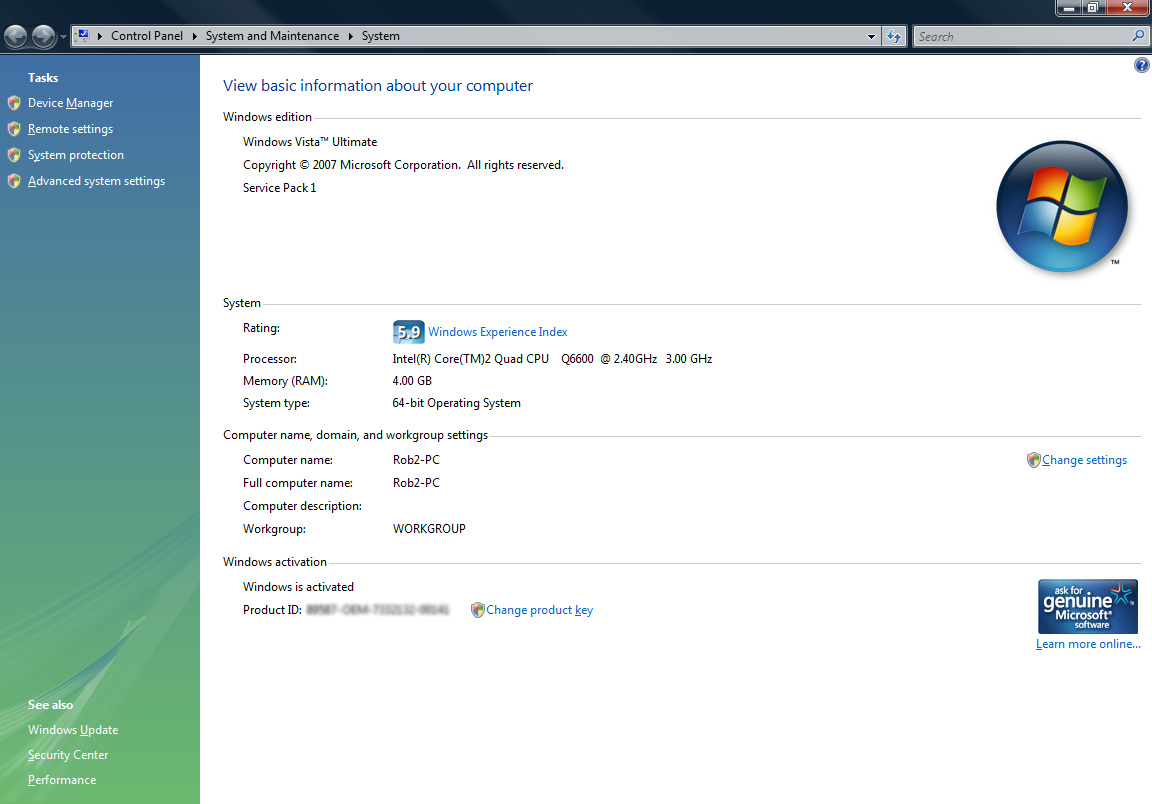Restore down the System window
Image resolution: width=1152 pixels, height=804 pixels.
1092,7
